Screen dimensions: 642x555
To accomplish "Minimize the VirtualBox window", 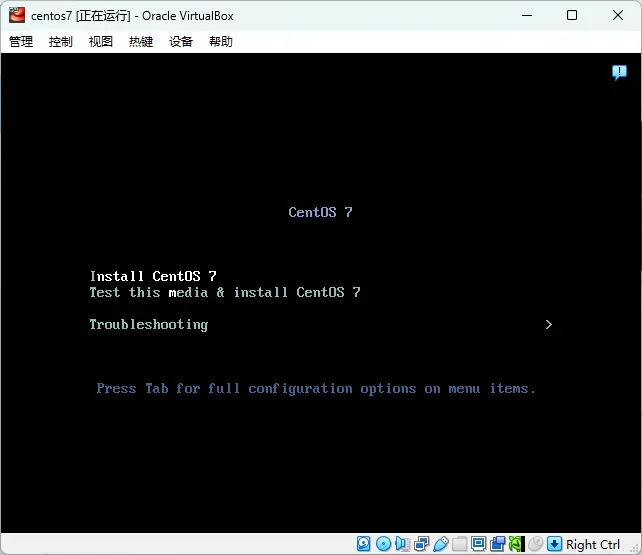I will coord(527,16).
